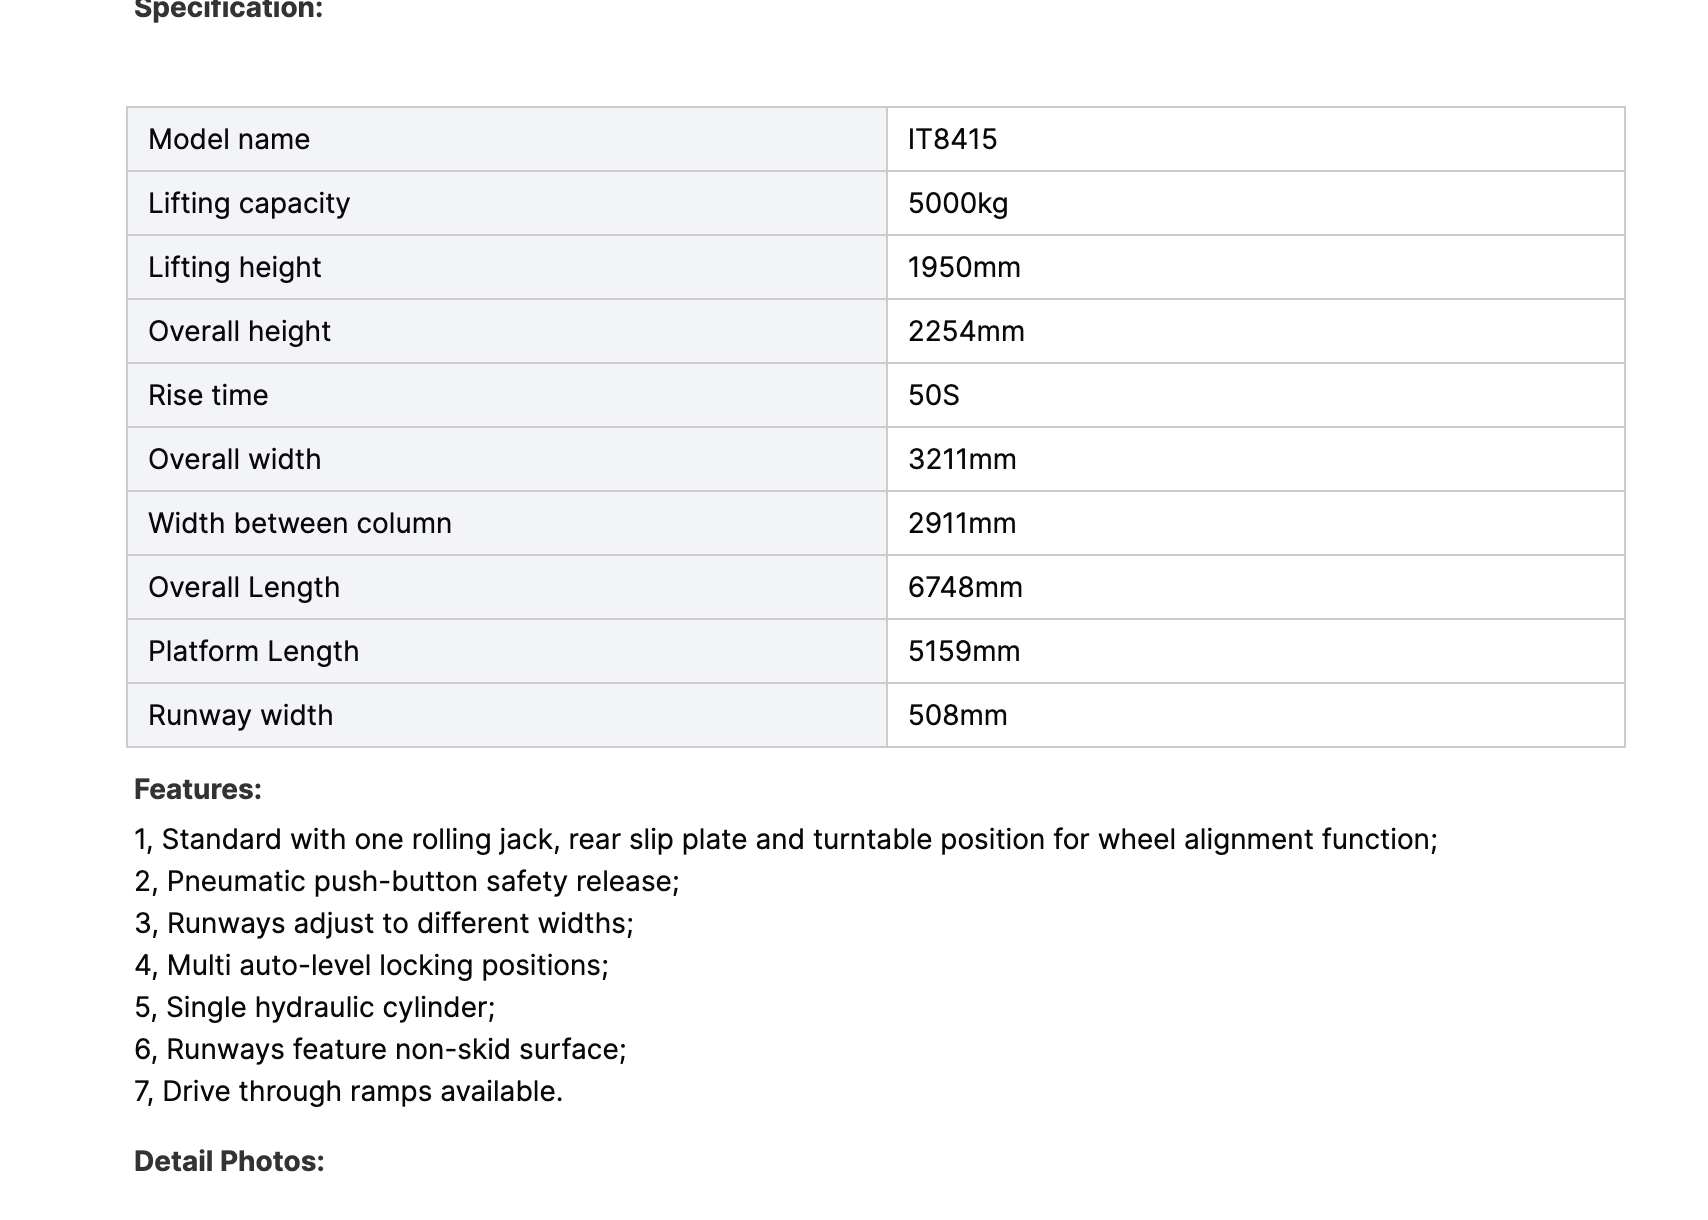The image size is (1708, 1220).
Task: Click the "Rise time" row label
Action: tap(208, 395)
